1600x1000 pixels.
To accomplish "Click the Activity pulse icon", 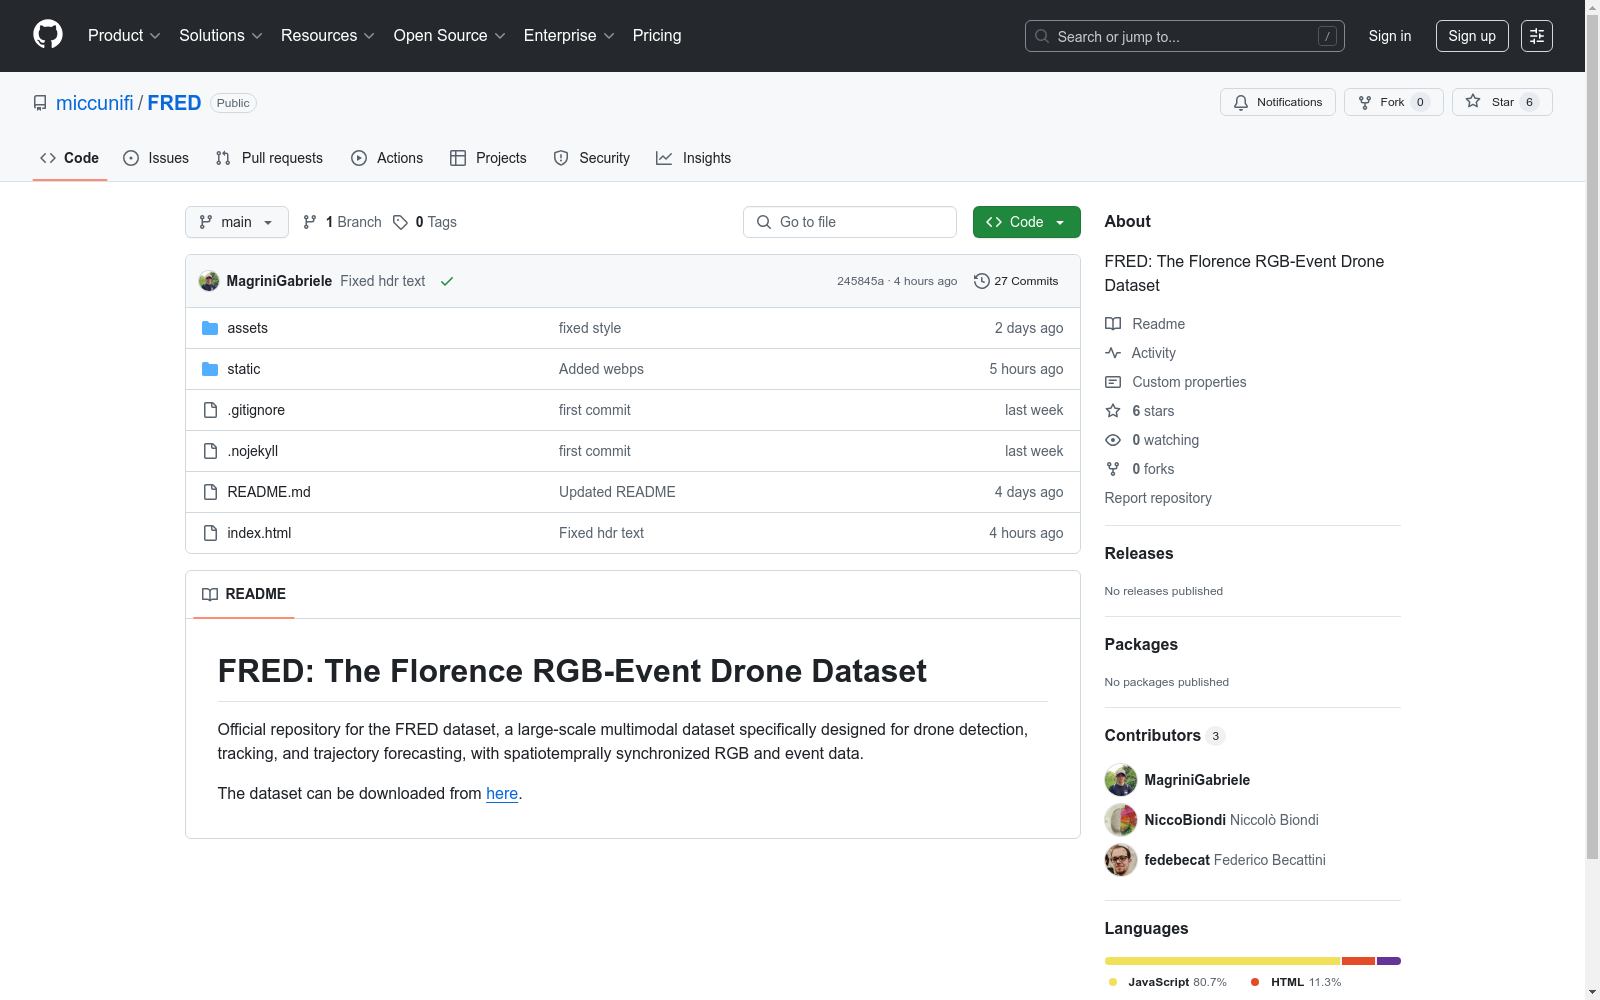I will pyautogui.click(x=1113, y=353).
